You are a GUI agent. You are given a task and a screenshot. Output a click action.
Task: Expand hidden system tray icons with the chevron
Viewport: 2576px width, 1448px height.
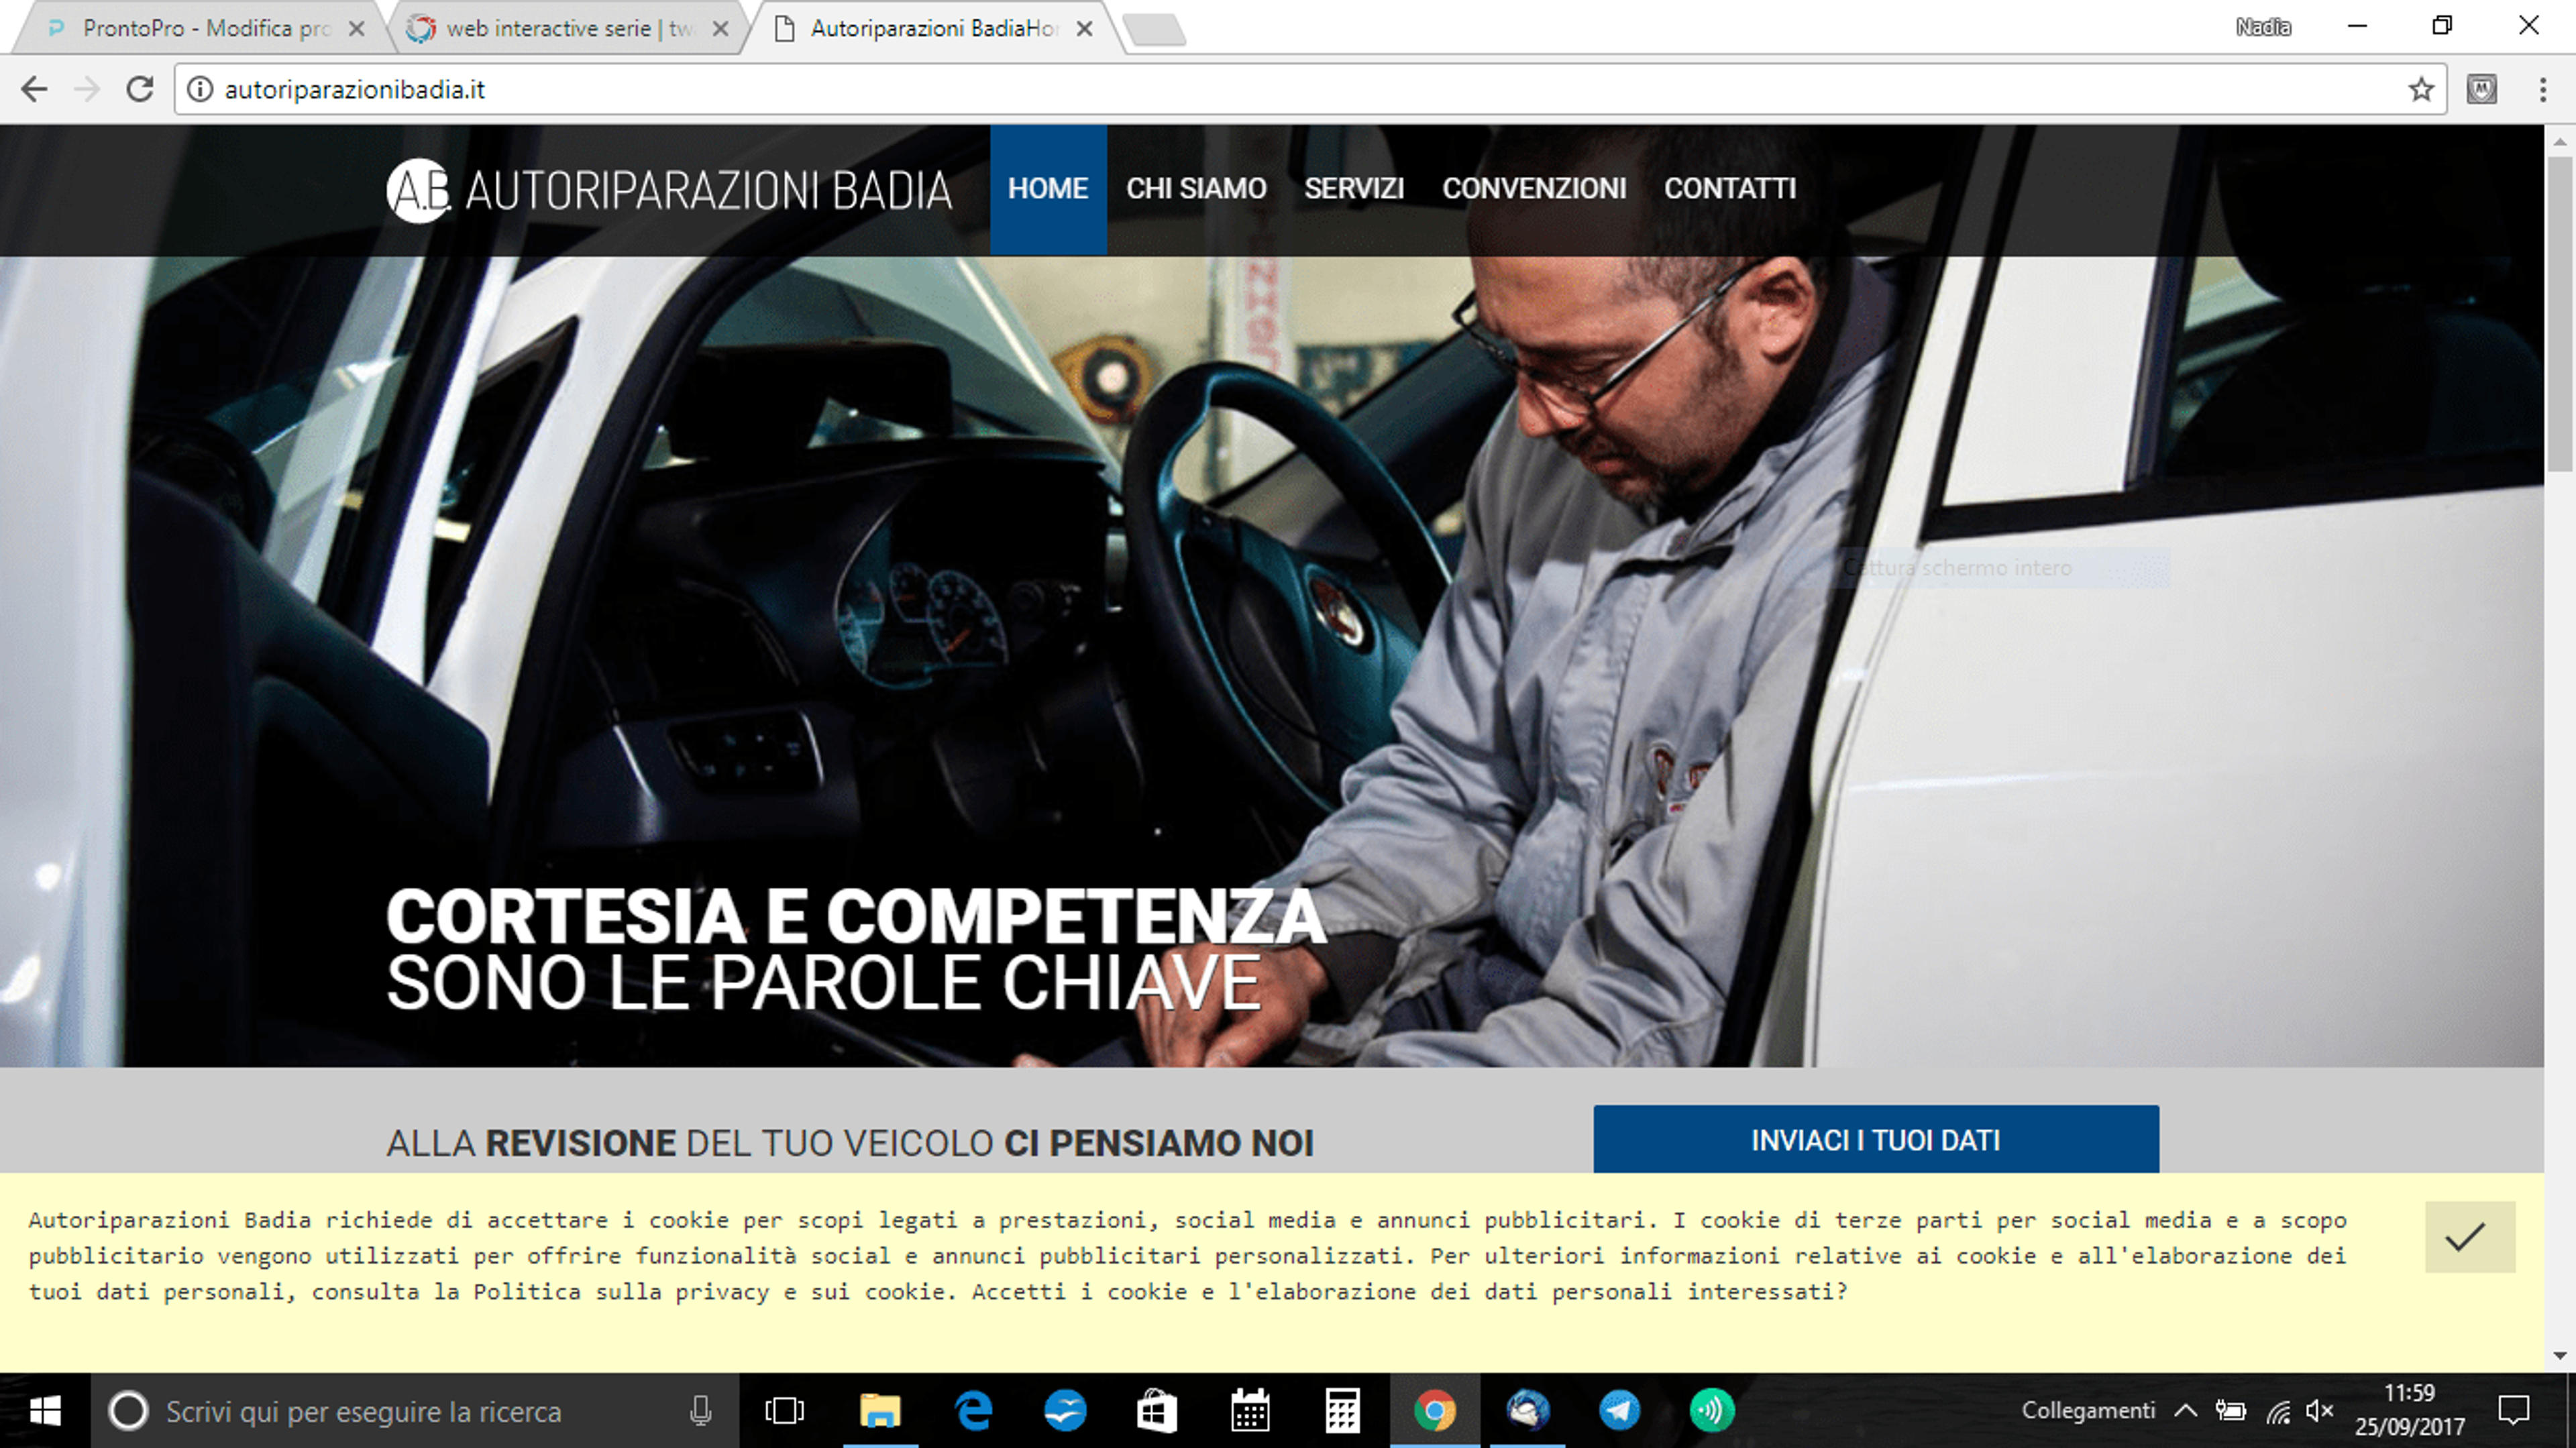[x=2185, y=1410]
